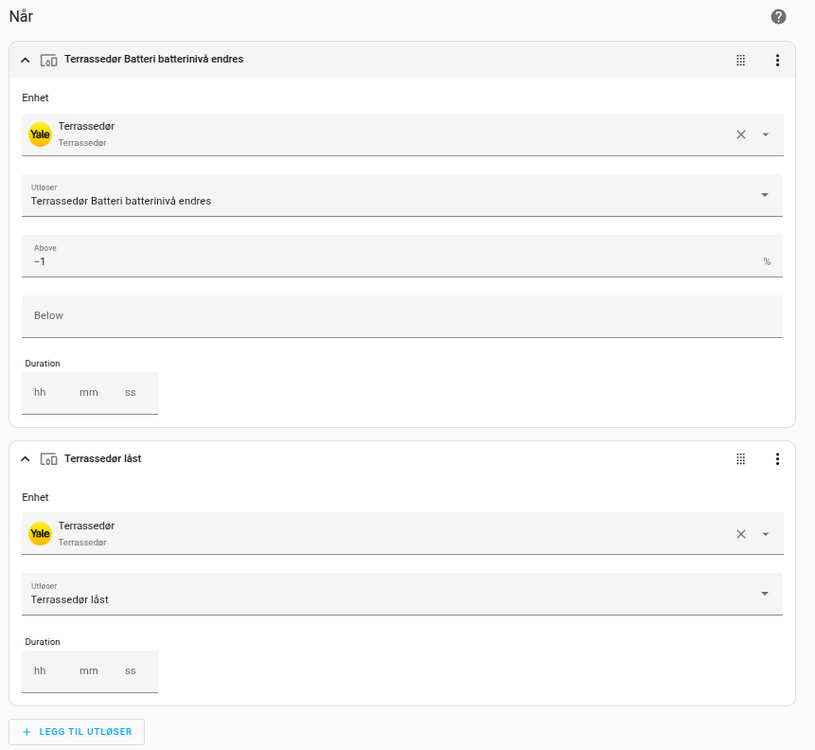Grab drag handle of battery trigger
Screen dimensions: 815x750
point(741,60)
